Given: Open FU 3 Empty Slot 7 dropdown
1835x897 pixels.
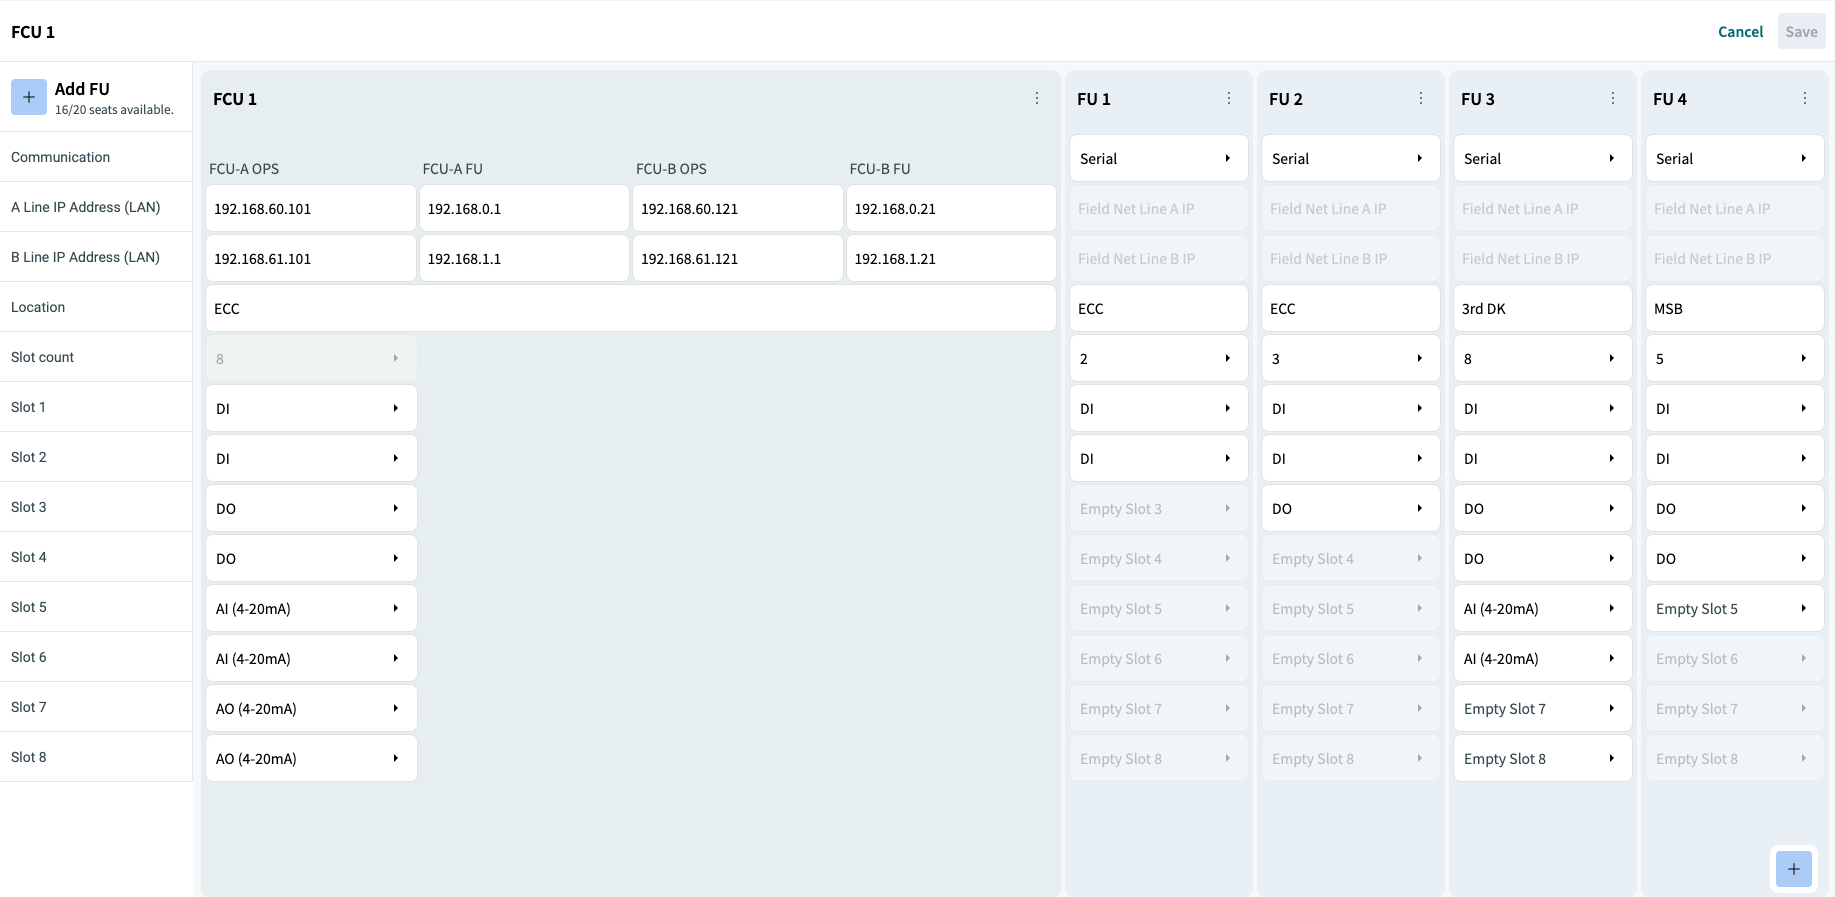Looking at the screenshot, I should pos(1542,708).
